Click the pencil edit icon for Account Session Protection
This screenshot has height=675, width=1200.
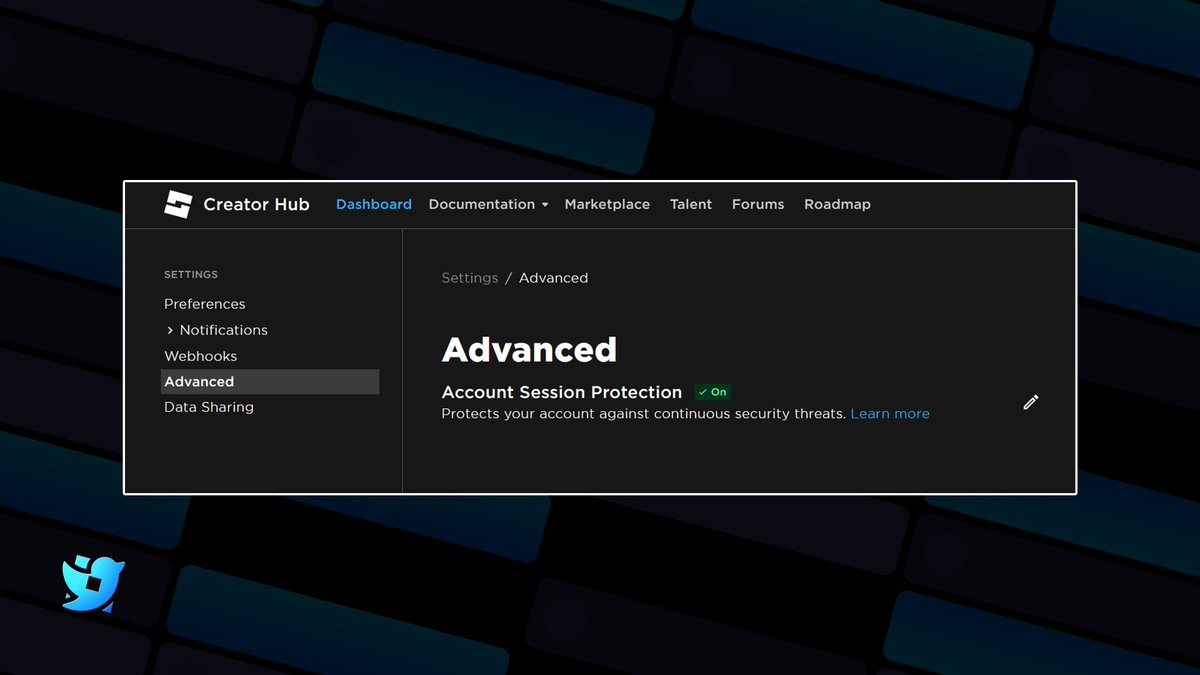tap(1031, 402)
